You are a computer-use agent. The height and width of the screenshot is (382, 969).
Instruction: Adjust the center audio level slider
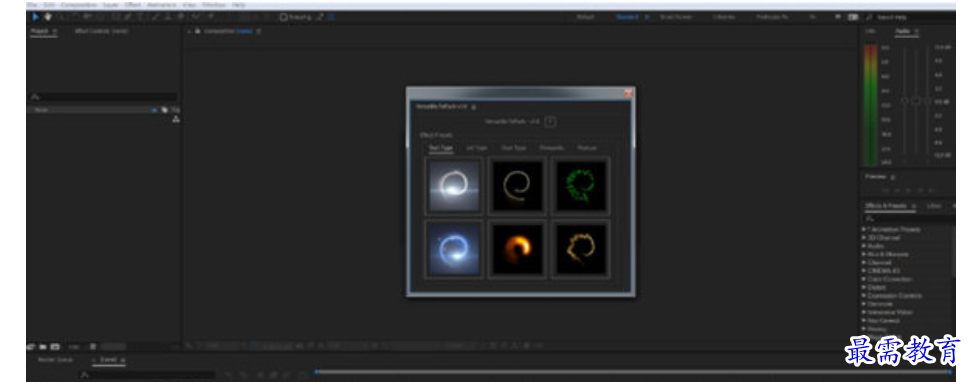click(x=916, y=100)
